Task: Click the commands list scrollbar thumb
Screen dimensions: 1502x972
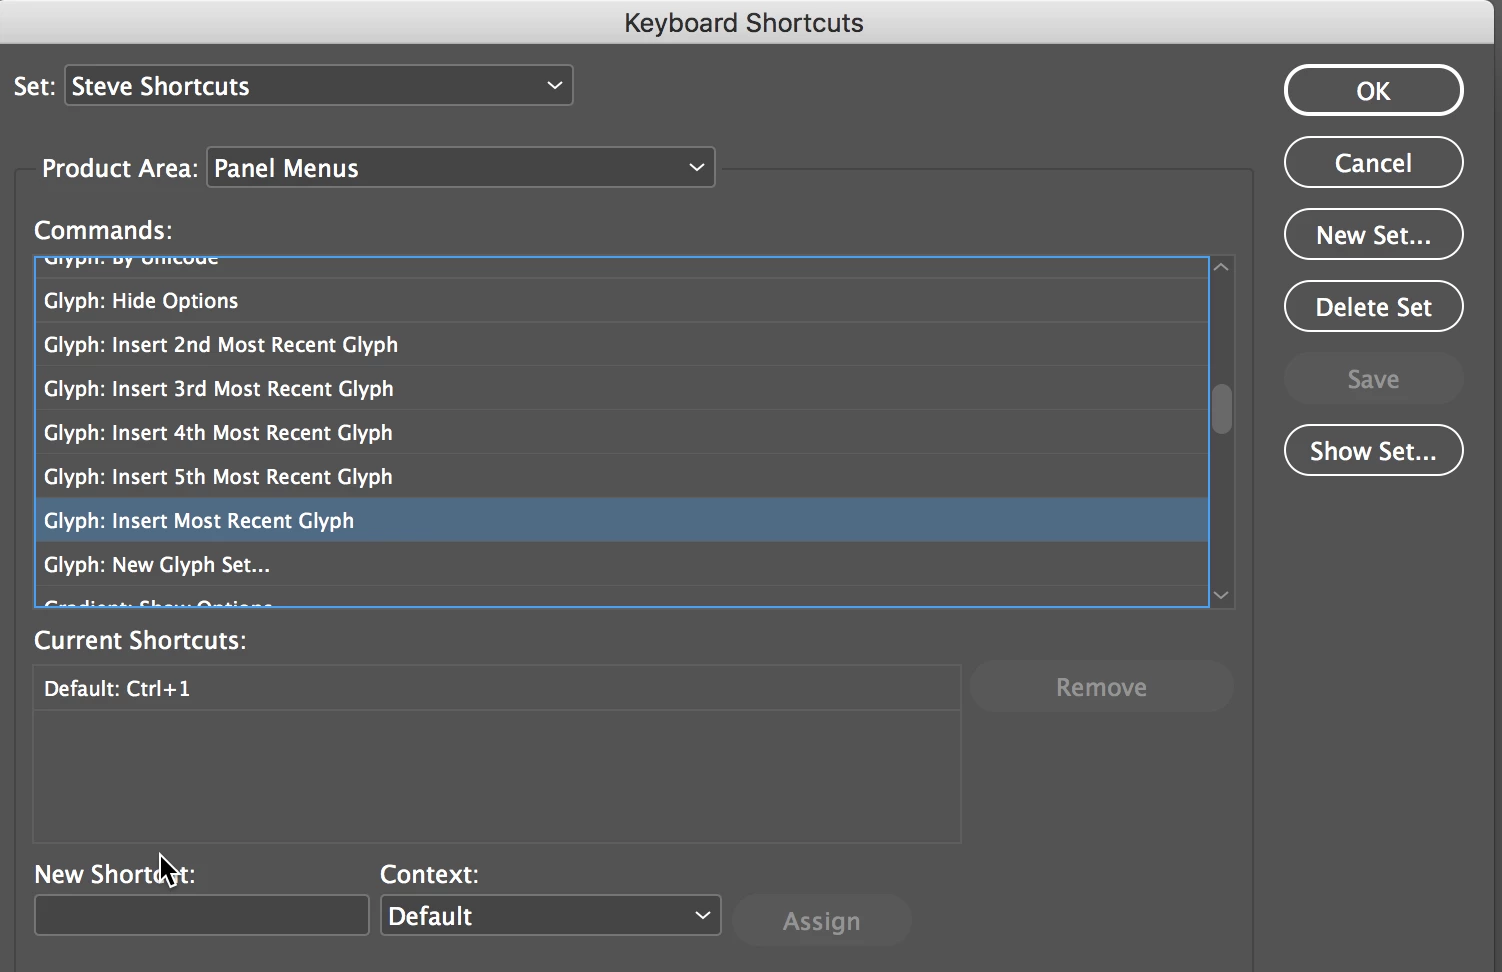Action: click(1221, 409)
